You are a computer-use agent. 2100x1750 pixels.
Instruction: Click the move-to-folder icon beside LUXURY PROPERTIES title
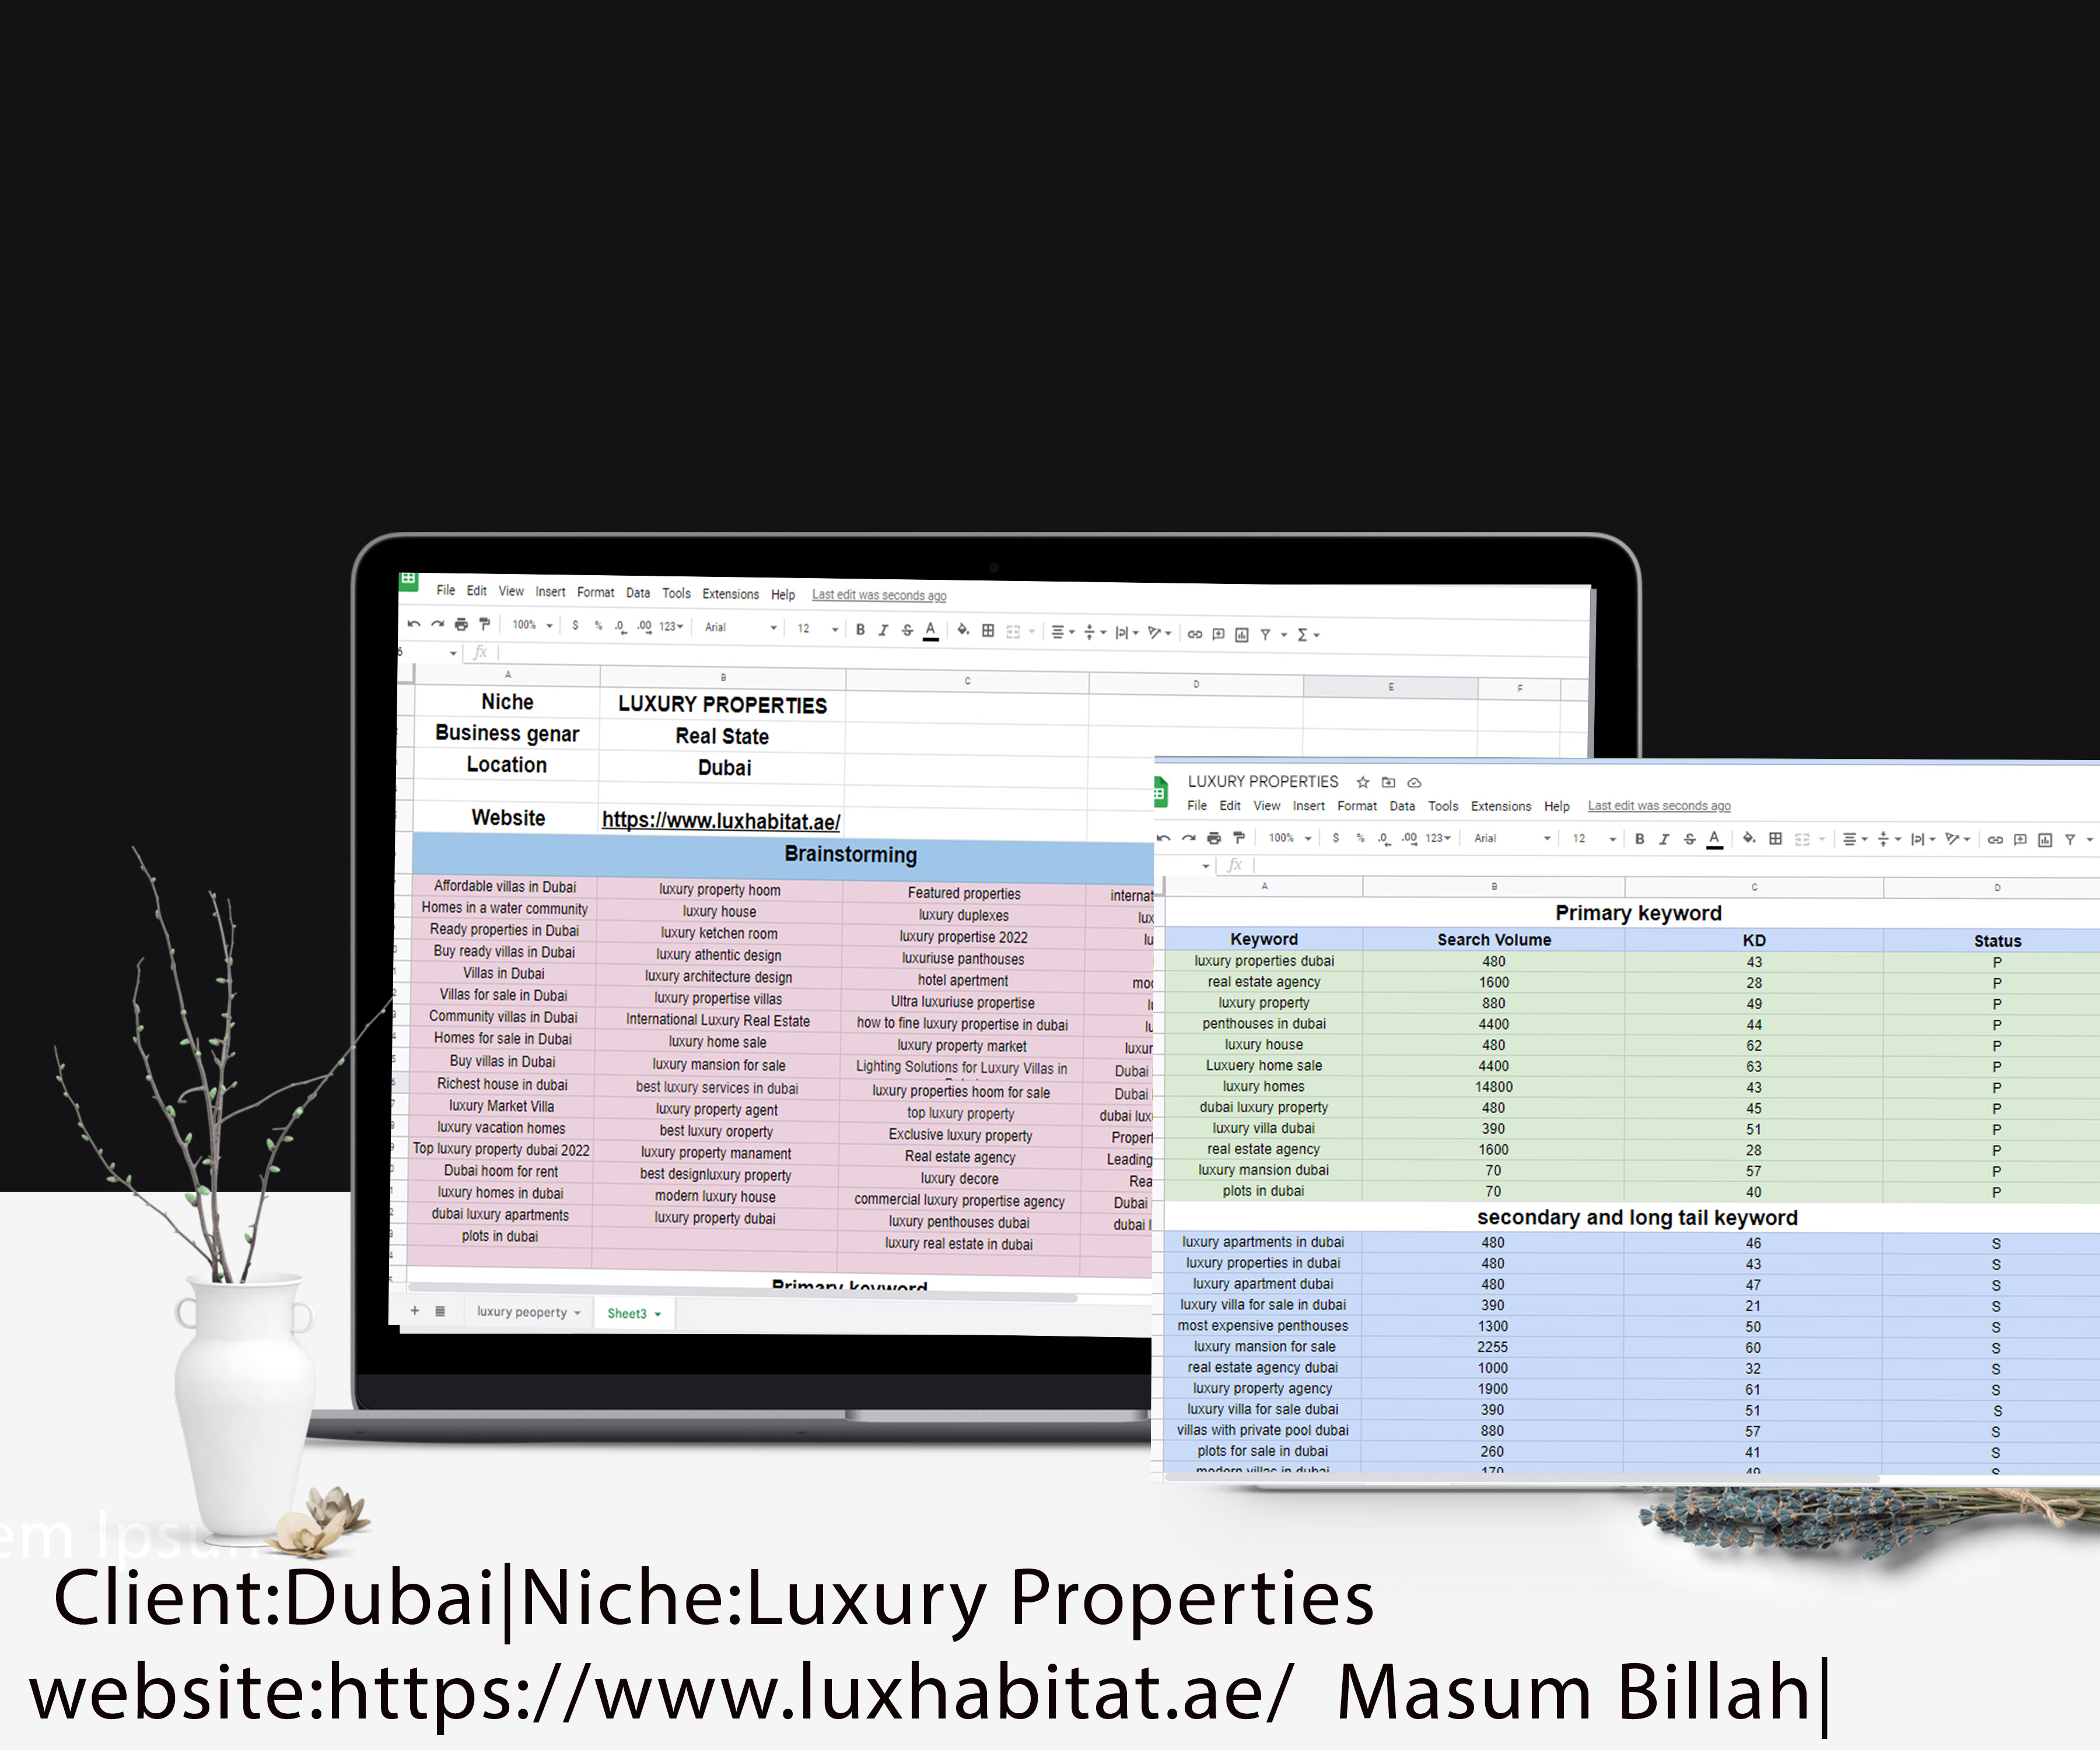coord(1388,782)
